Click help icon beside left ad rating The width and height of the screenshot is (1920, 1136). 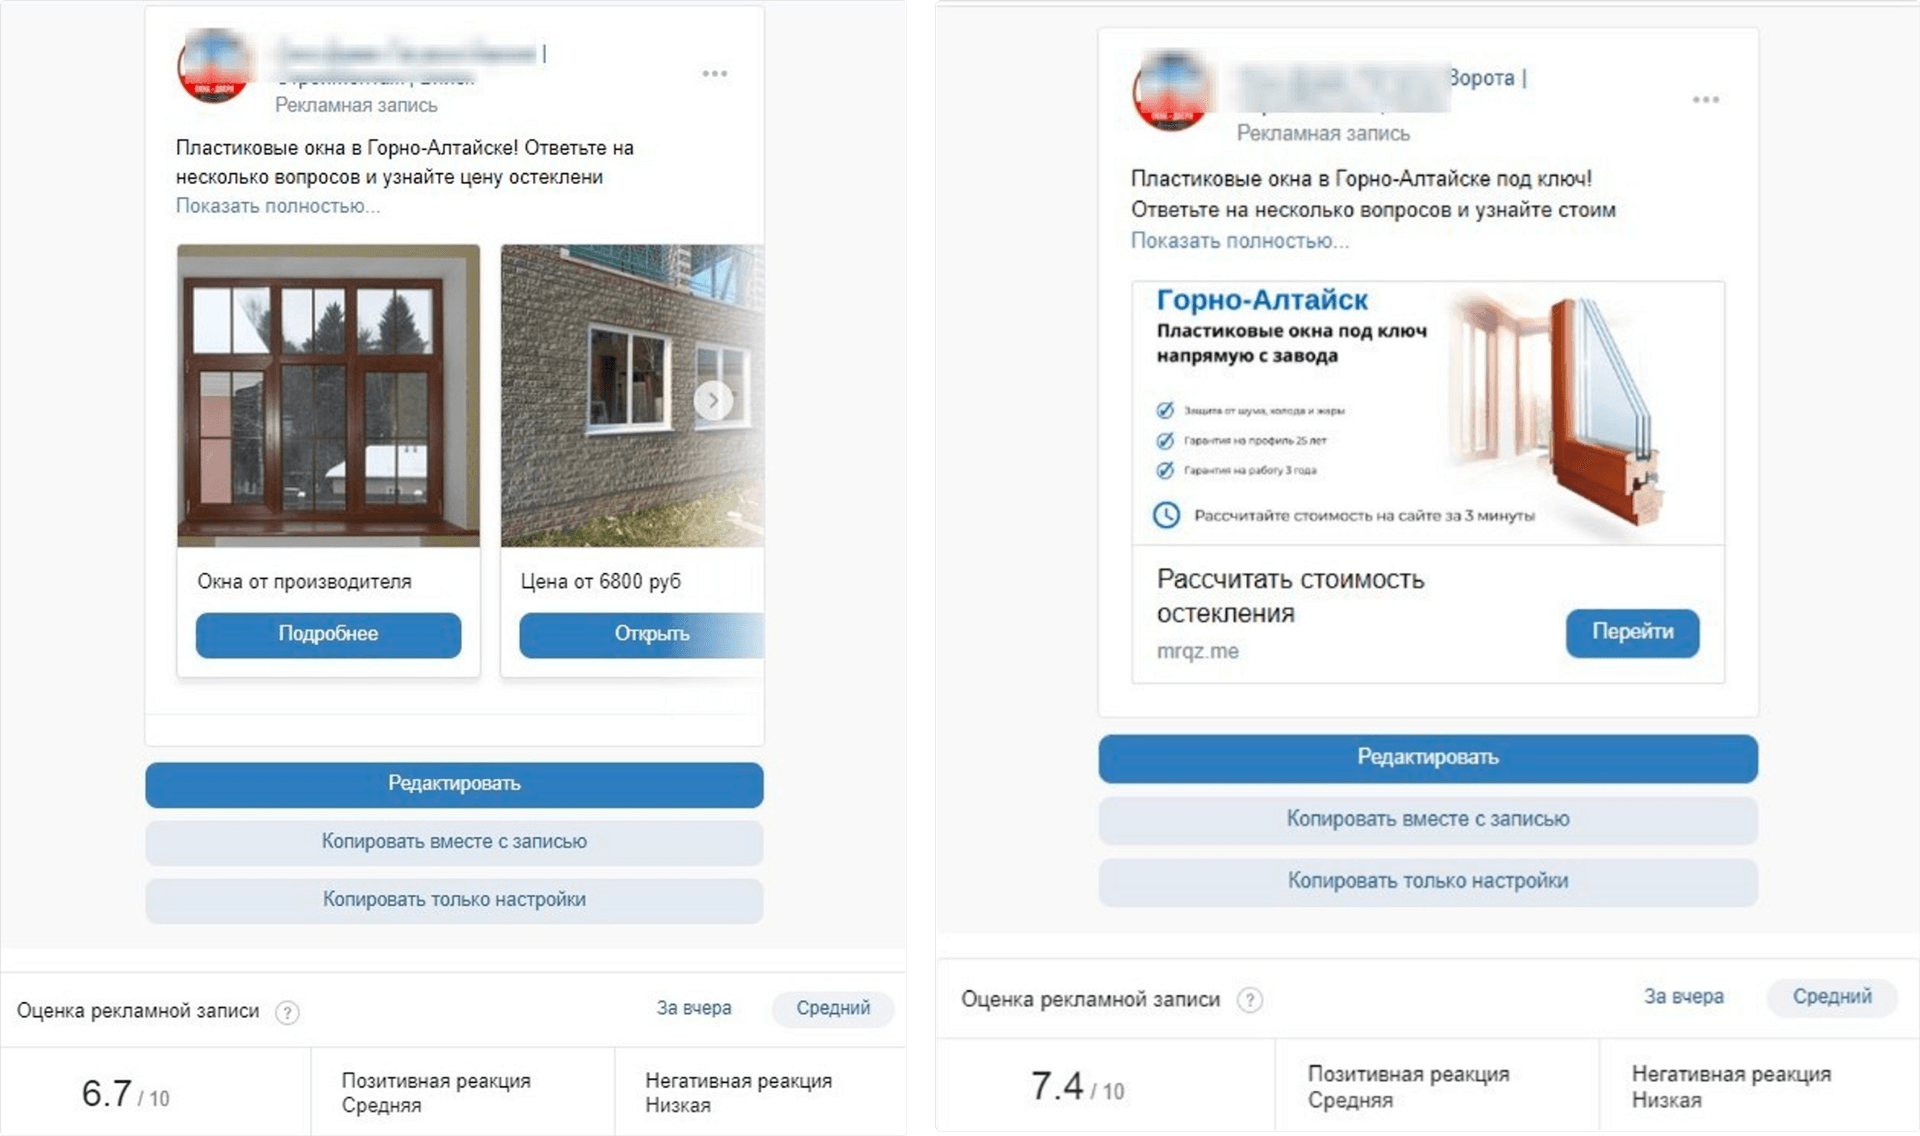point(287,1012)
